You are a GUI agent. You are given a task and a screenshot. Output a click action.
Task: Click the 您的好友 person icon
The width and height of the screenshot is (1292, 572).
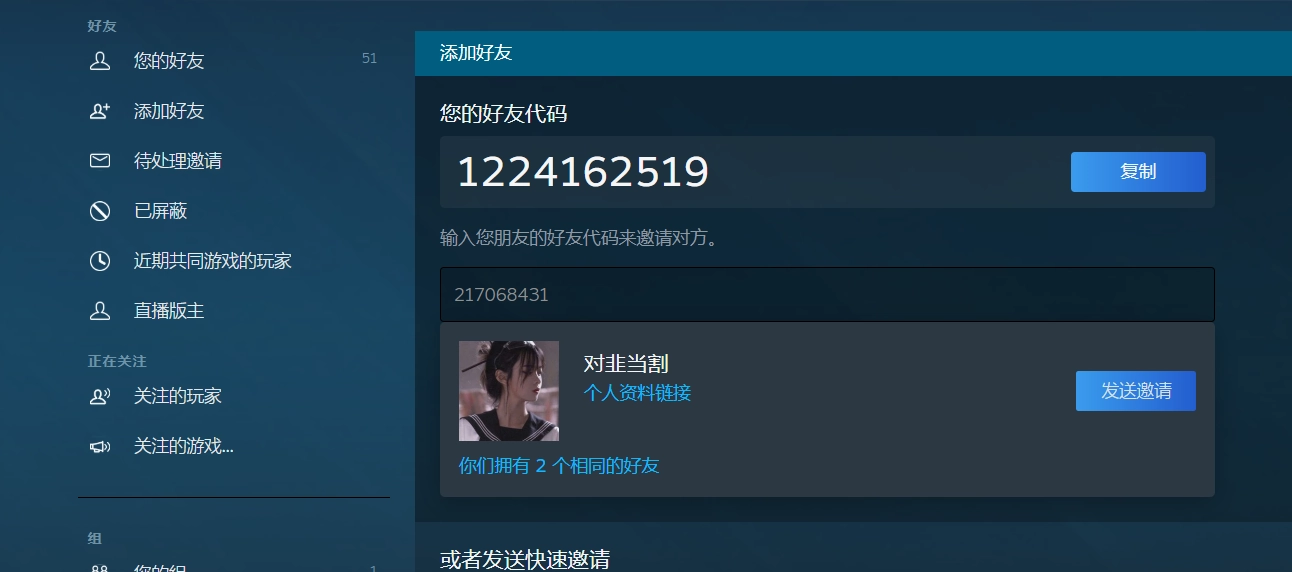100,61
